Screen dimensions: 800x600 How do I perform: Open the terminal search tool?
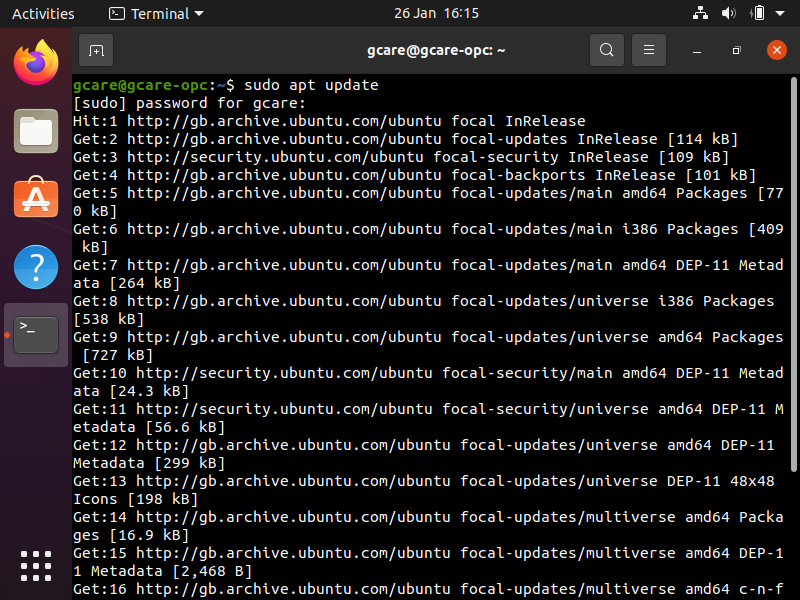pyautogui.click(x=607, y=50)
